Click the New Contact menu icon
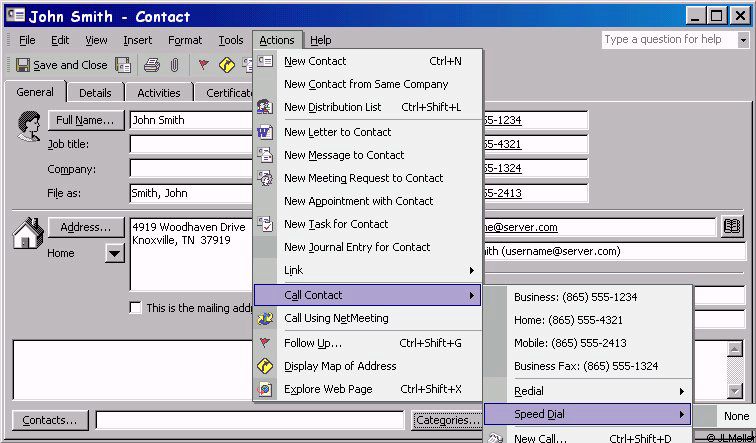The width and height of the screenshot is (756, 443). tap(265, 61)
